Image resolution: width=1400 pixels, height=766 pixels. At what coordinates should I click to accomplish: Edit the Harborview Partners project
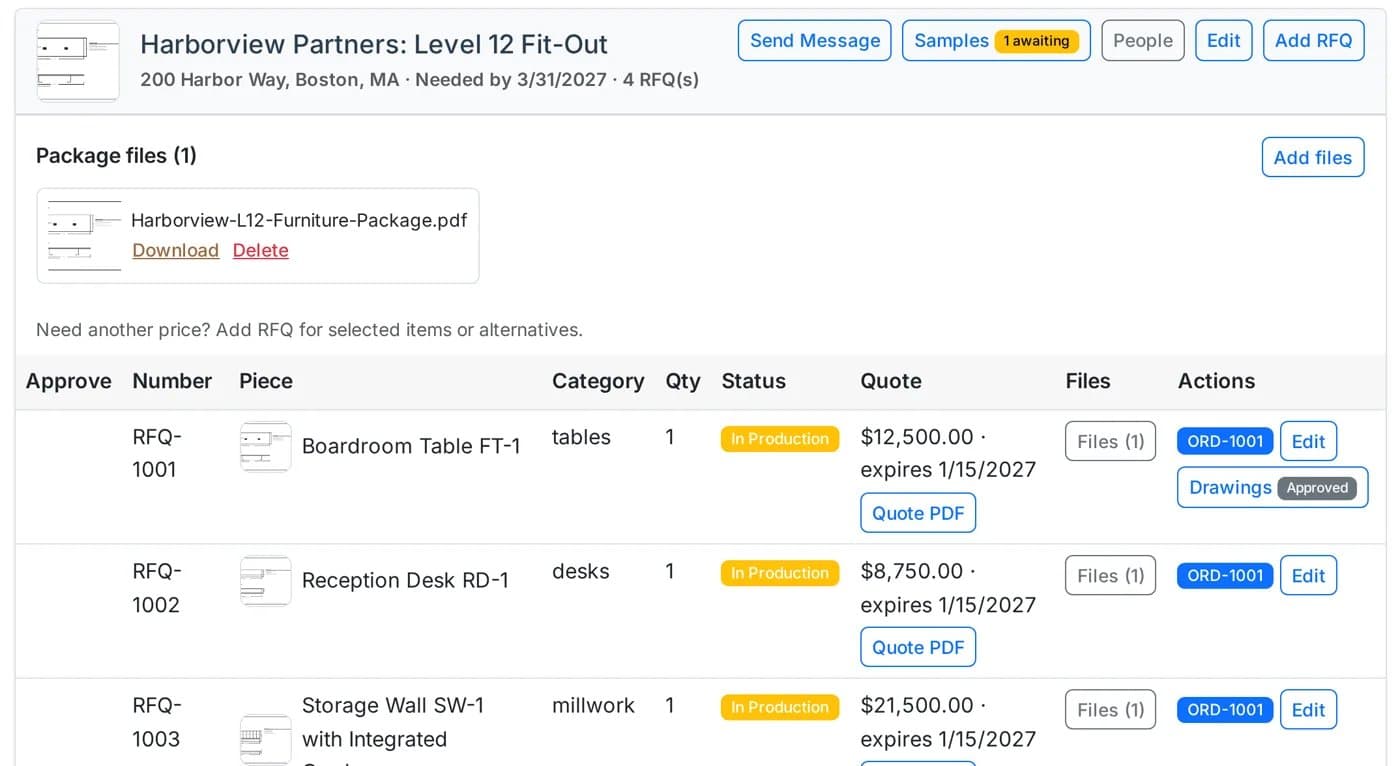[x=1223, y=41]
